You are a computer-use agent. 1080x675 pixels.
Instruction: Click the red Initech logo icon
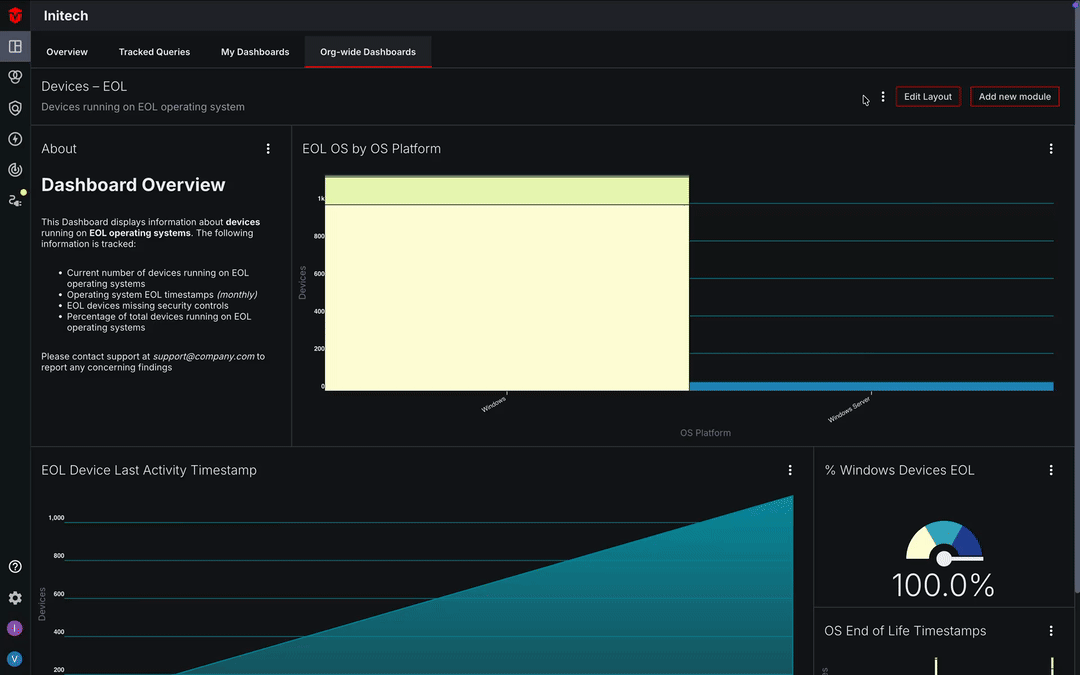tap(14, 15)
